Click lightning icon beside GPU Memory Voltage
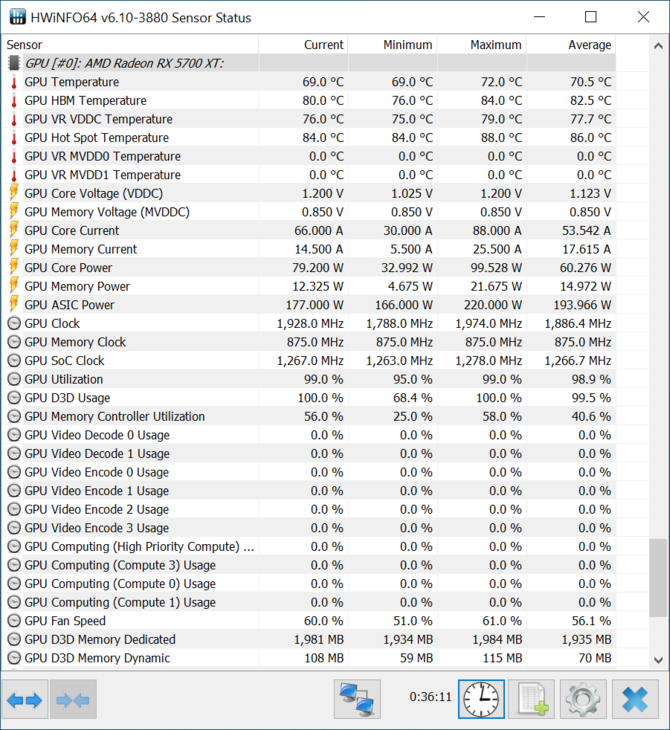The width and height of the screenshot is (670, 730). point(14,212)
